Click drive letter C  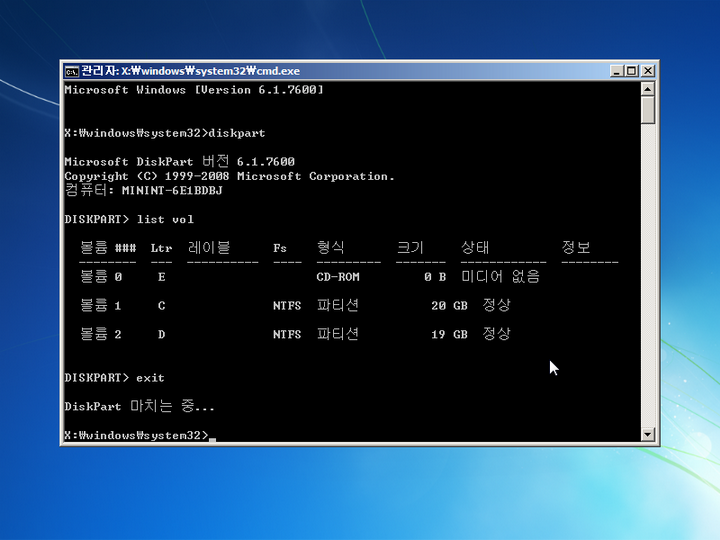coord(161,306)
